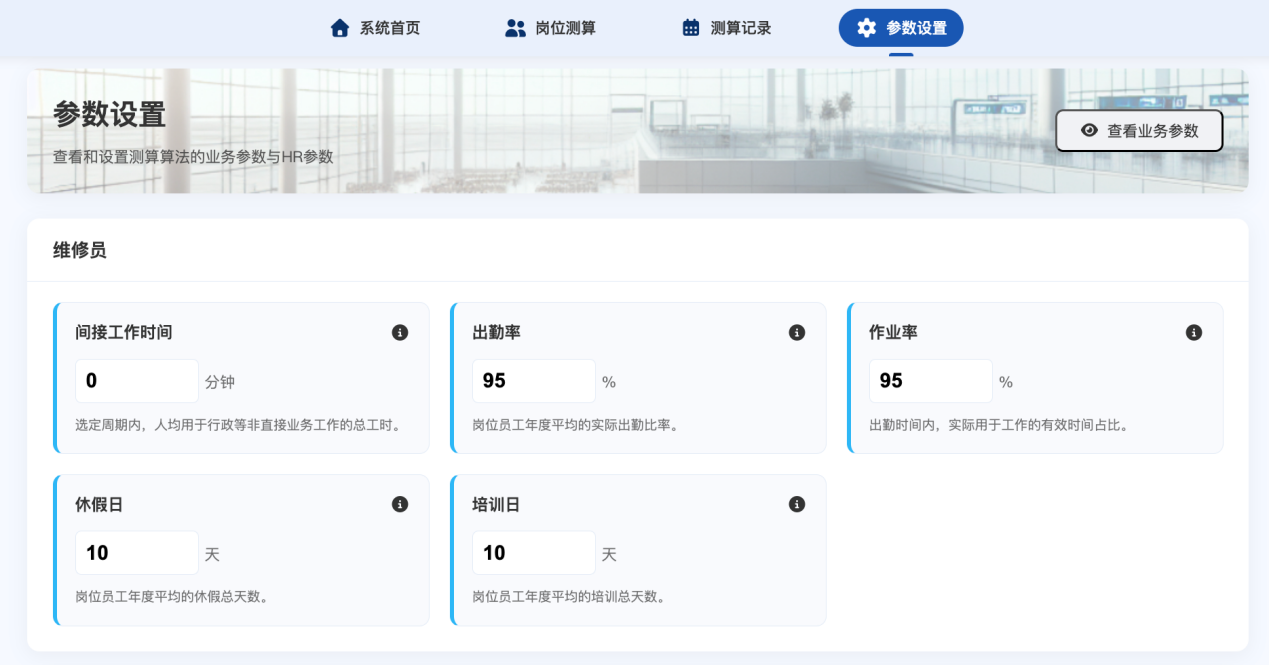
Task: Select the 参数设置 tab
Action: (901, 28)
